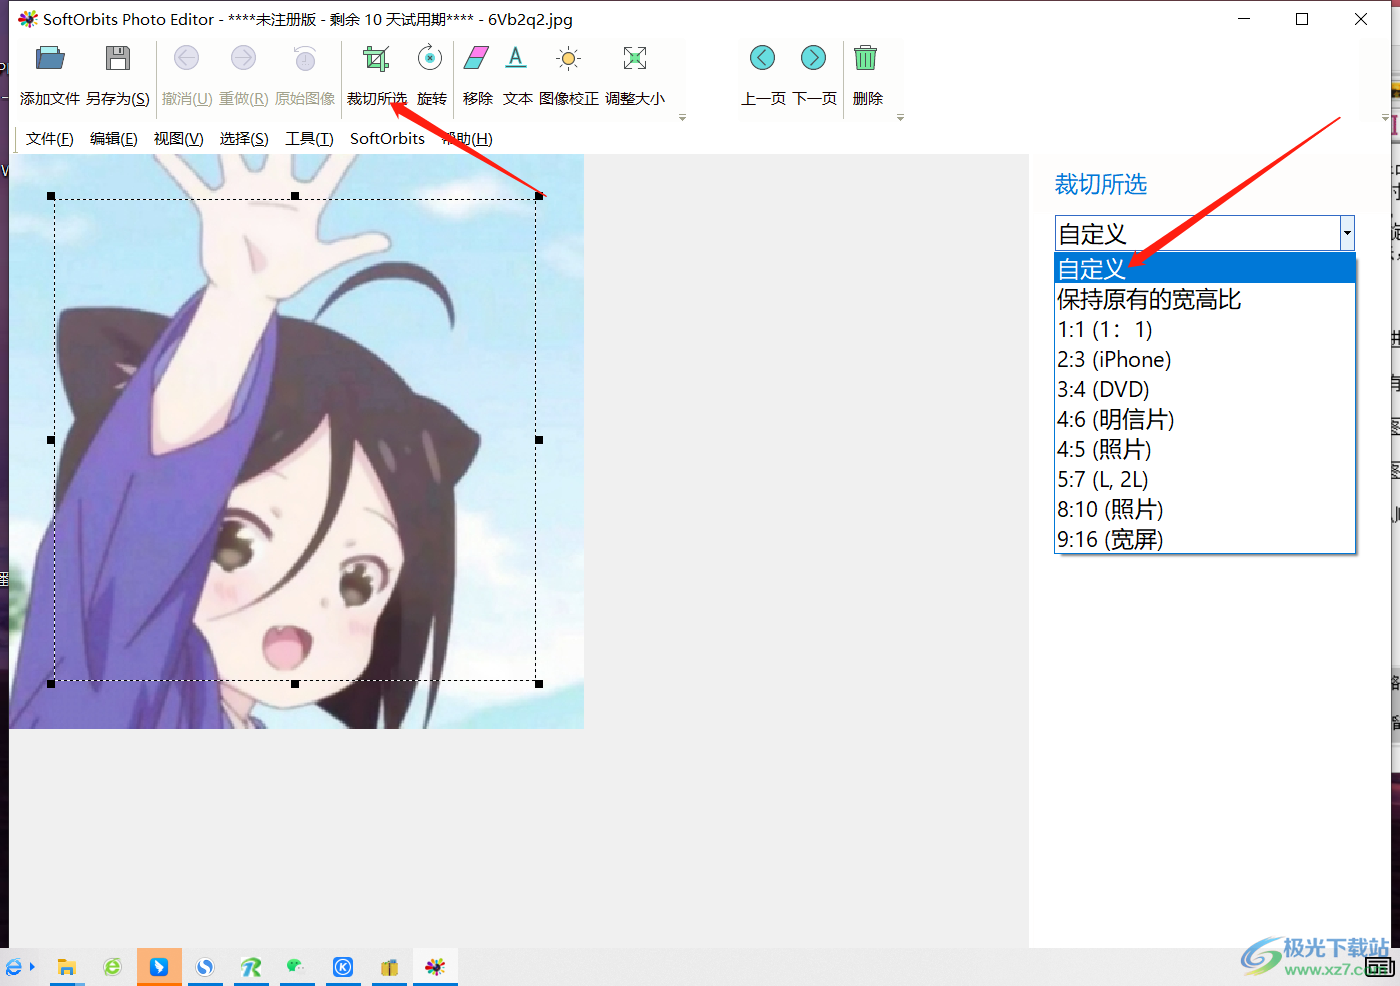This screenshot has height=986, width=1400.
Task: Click the 重做 redo arrow
Action: (x=243, y=58)
